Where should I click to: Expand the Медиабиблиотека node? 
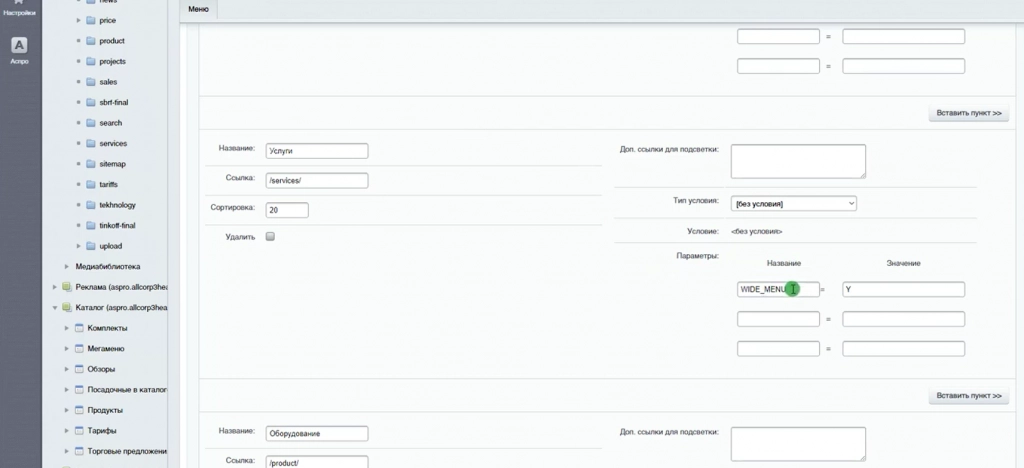67,267
